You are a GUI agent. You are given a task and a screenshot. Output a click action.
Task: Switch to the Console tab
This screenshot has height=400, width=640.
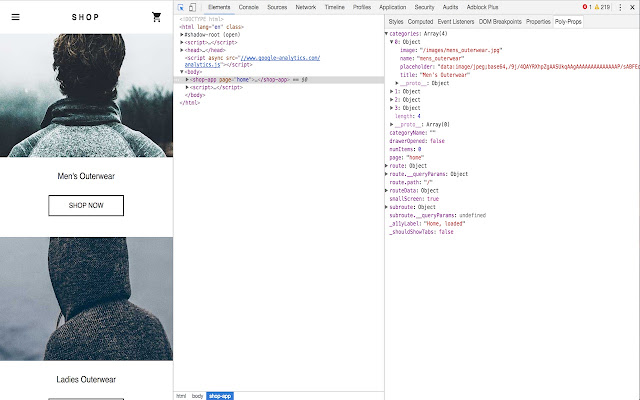(x=249, y=7)
